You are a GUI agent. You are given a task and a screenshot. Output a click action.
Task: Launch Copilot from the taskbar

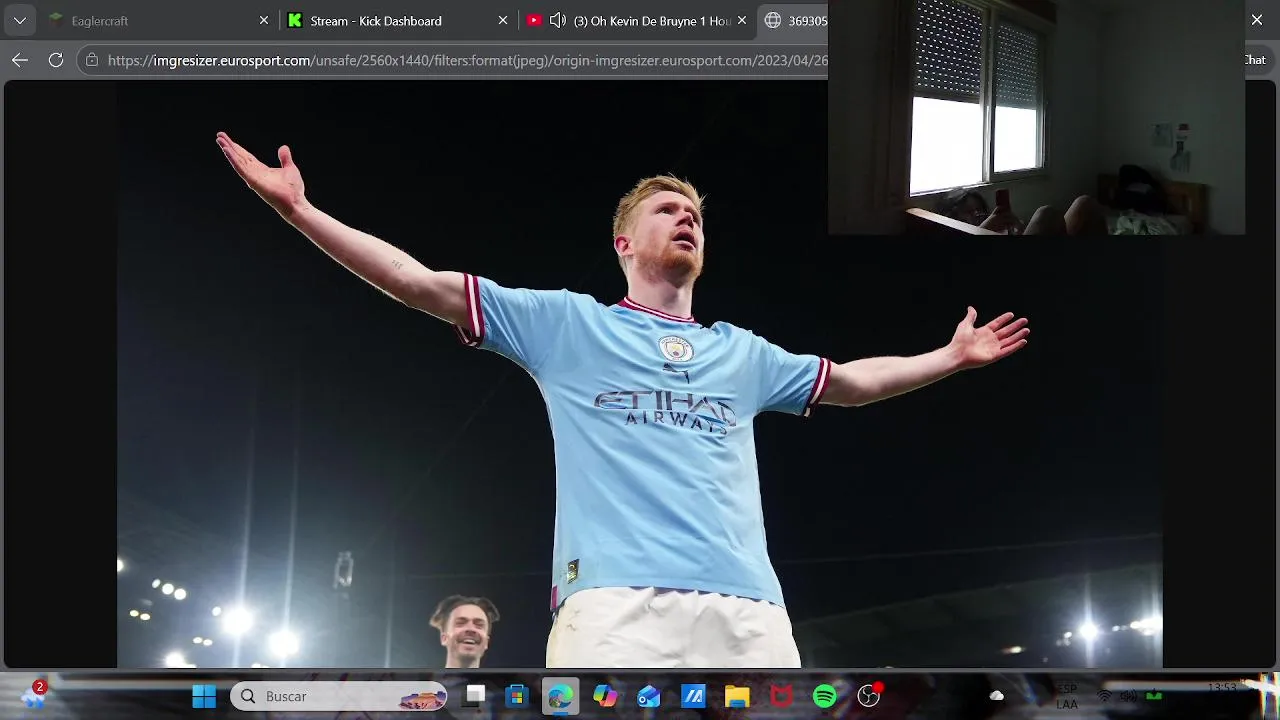coord(605,696)
